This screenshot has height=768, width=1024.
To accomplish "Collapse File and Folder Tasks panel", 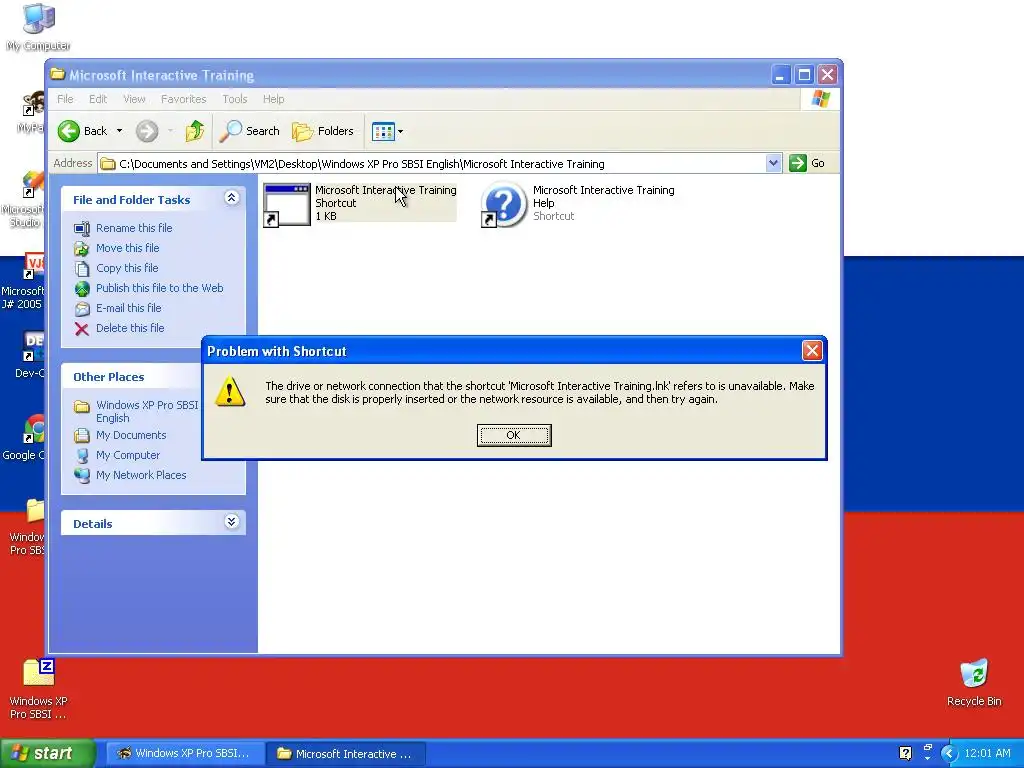I will click(231, 198).
